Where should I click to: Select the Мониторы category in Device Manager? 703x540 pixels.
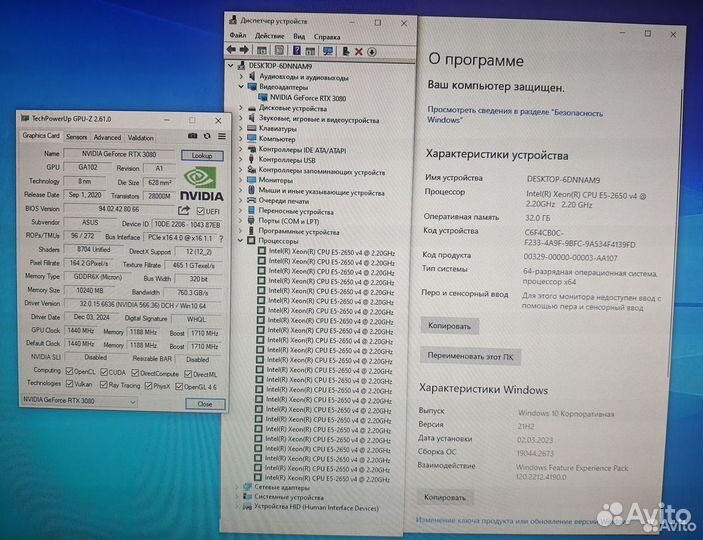click(x=276, y=180)
